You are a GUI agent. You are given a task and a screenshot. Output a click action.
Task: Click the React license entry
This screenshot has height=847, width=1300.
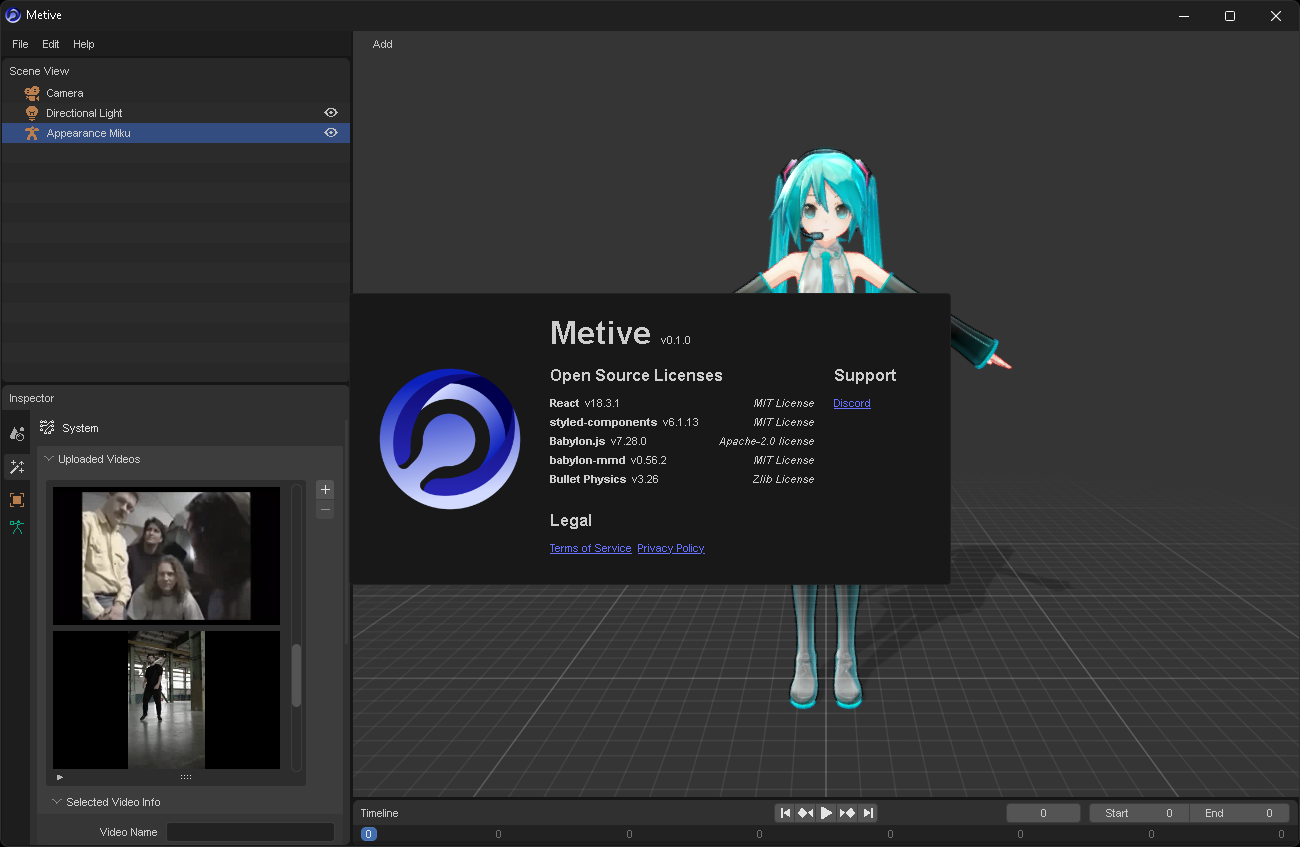682,403
